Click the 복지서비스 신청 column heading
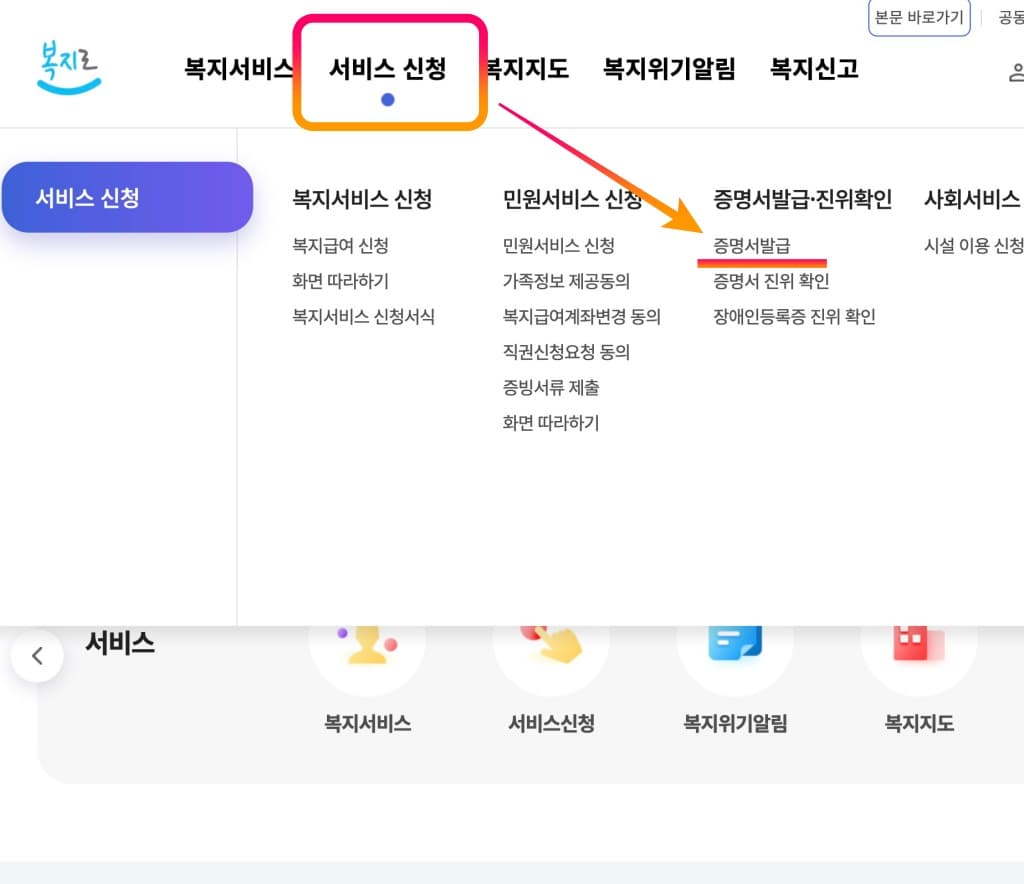This screenshot has height=884, width=1024. coord(362,199)
